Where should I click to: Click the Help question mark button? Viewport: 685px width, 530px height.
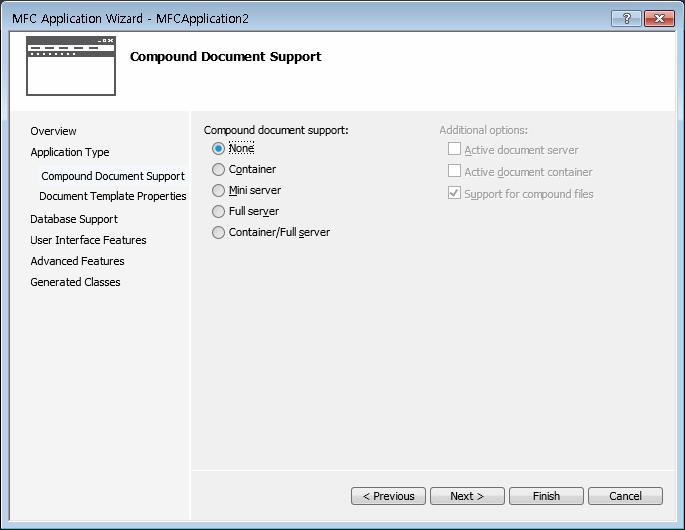point(626,18)
